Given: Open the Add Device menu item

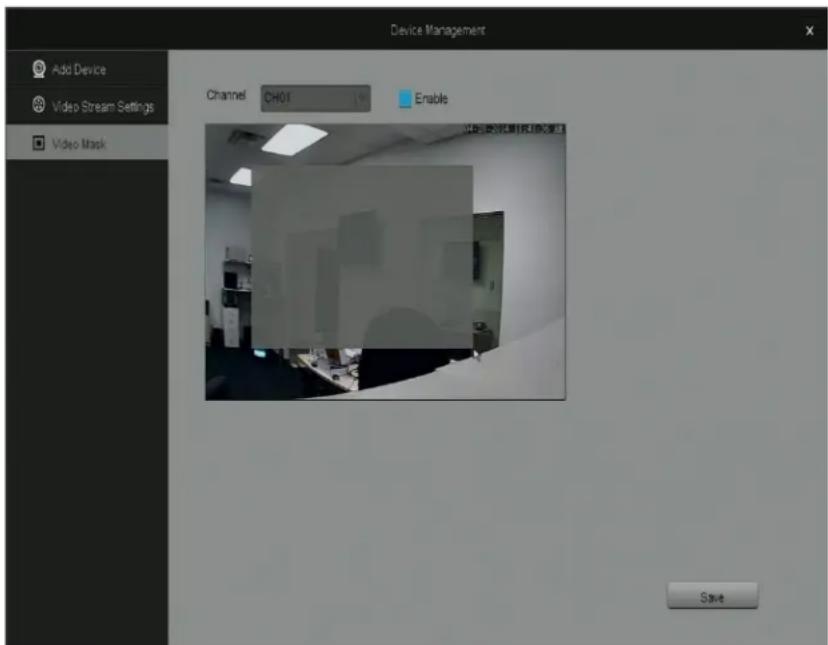Looking at the screenshot, I should (x=87, y=69).
